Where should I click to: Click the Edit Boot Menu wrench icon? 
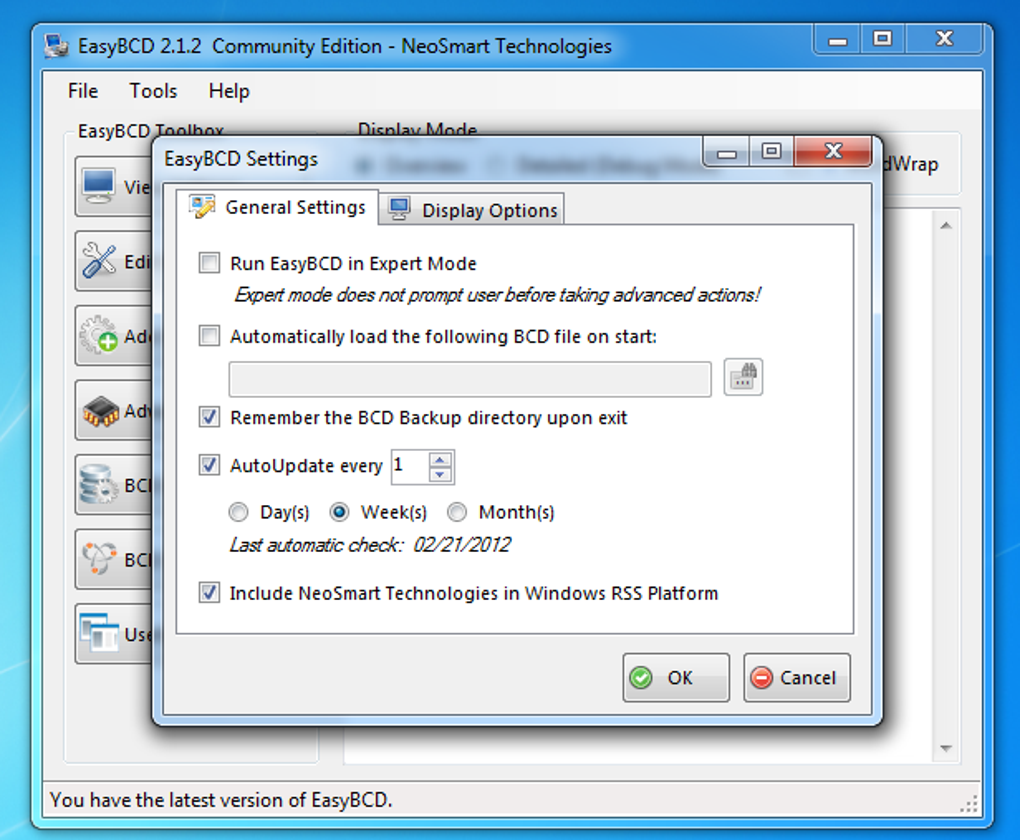tap(99, 261)
